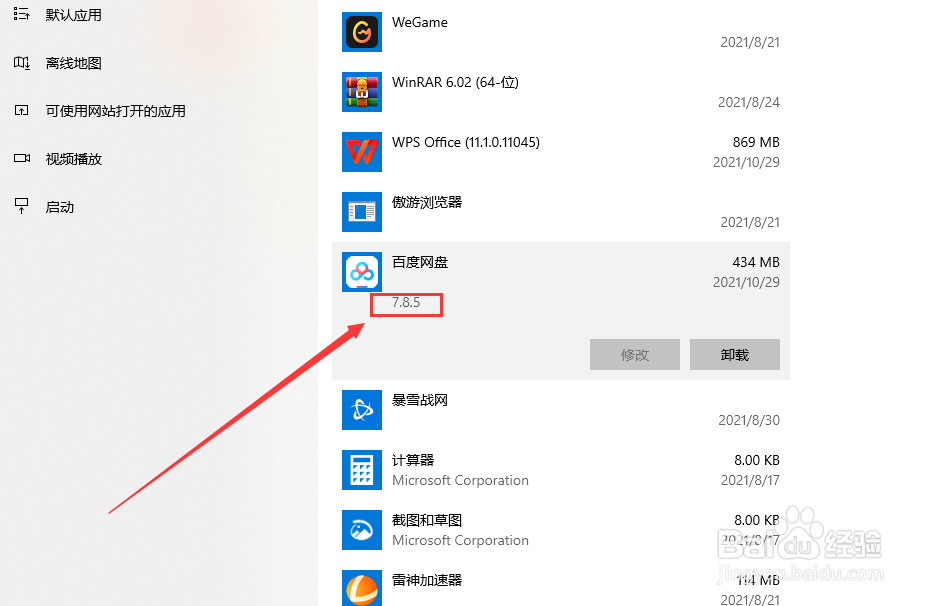
Task: Select the WeGame list entry name
Action: tap(420, 22)
